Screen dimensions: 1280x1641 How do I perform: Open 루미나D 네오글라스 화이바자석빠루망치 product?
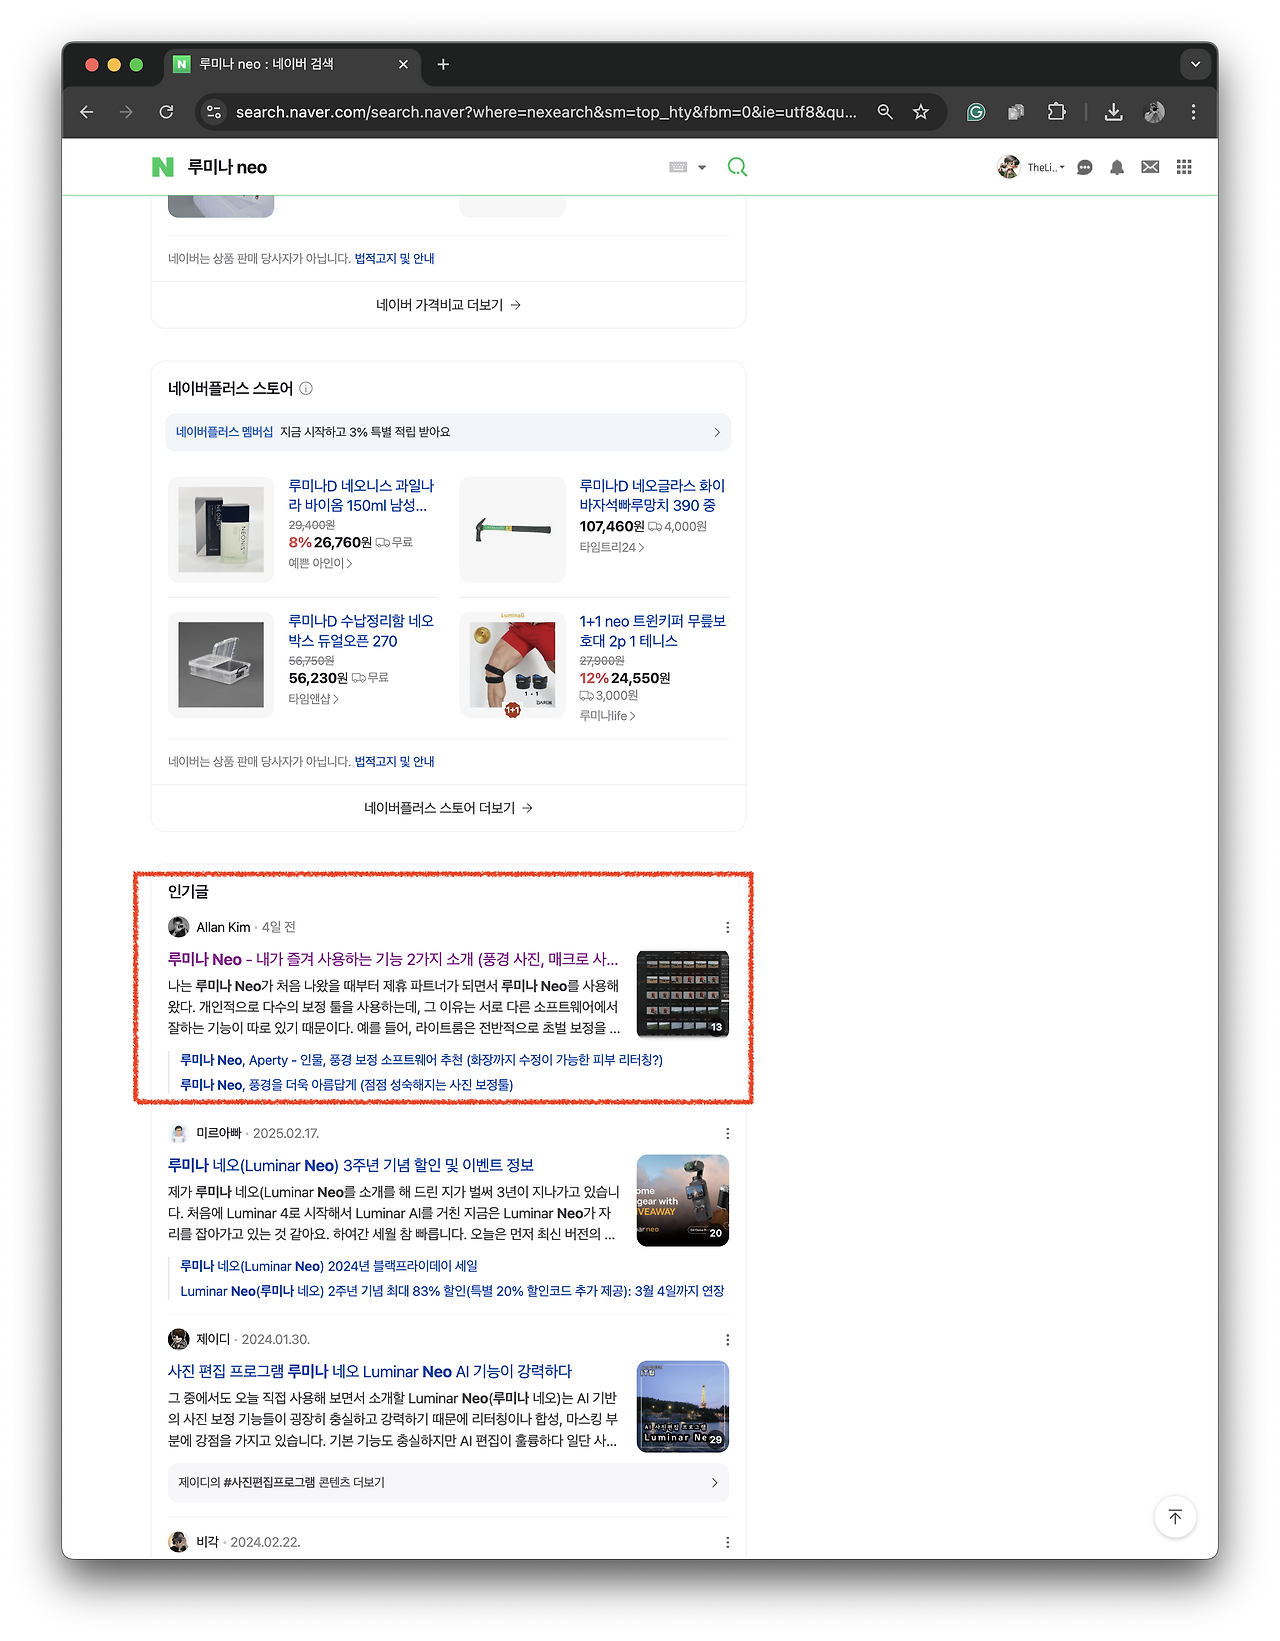click(652, 496)
